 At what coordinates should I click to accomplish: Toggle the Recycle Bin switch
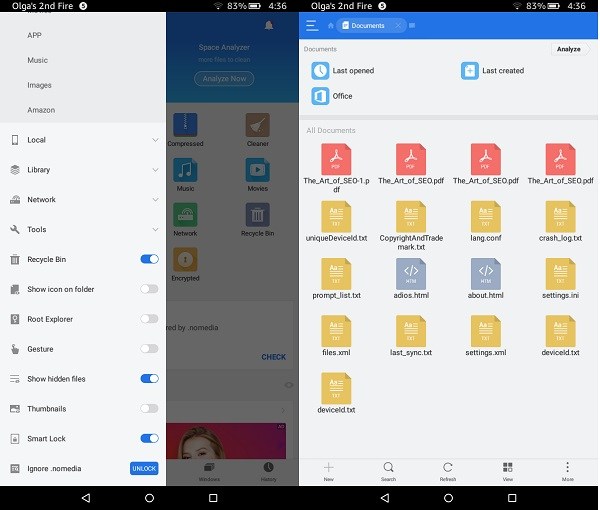pos(149,259)
